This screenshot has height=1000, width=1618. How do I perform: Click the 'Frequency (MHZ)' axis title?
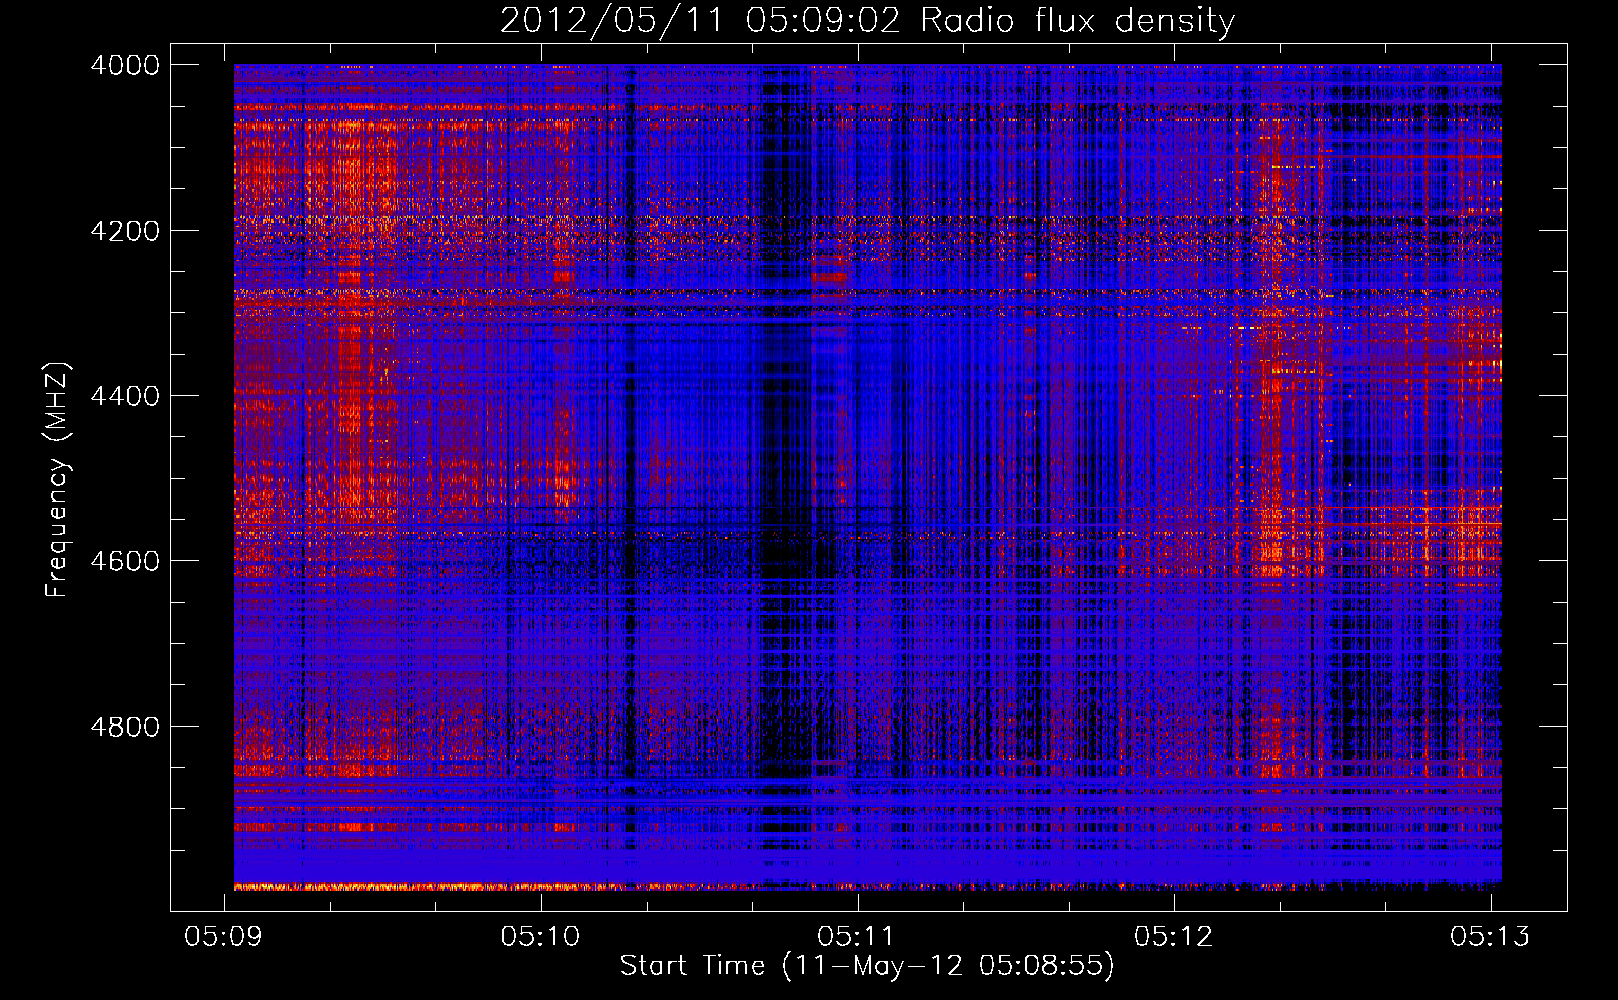pyautogui.click(x=57, y=480)
